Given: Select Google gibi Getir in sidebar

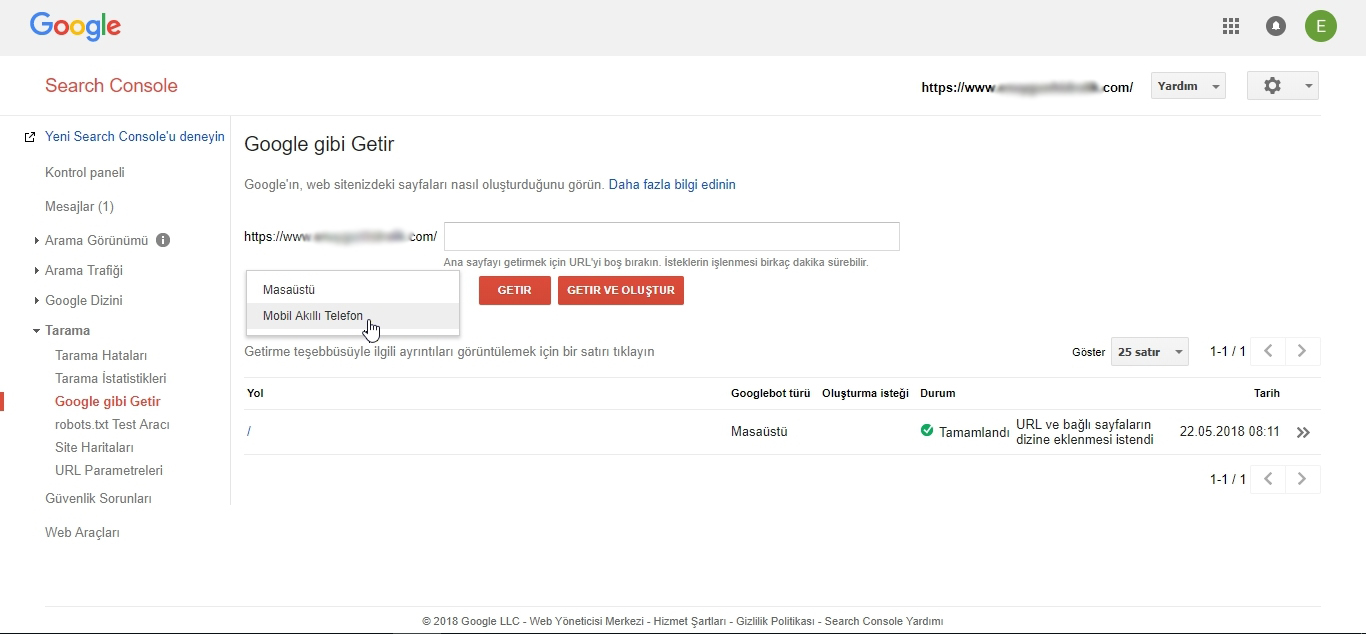Looking at the screenshot, I should (108, 401).
